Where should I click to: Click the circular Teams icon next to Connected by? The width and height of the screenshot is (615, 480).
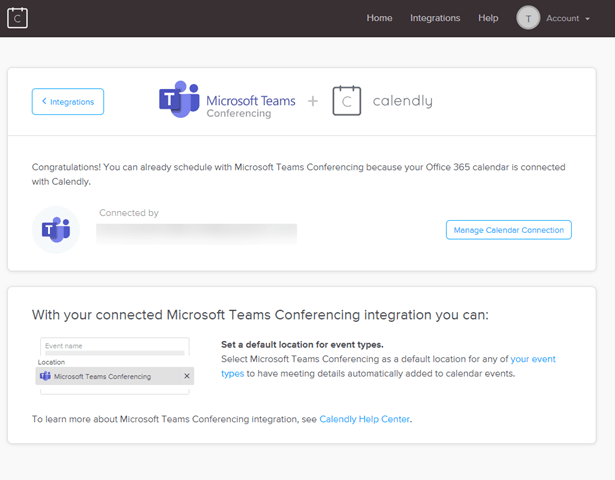point(56,230)
